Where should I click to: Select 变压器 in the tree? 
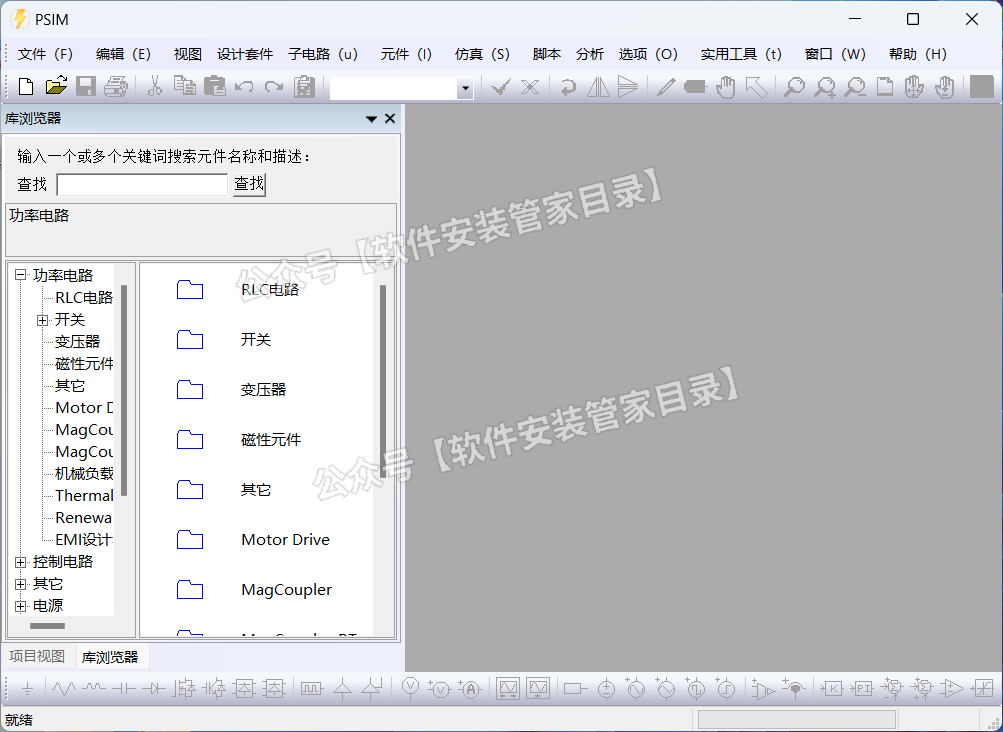click(77, 342)
